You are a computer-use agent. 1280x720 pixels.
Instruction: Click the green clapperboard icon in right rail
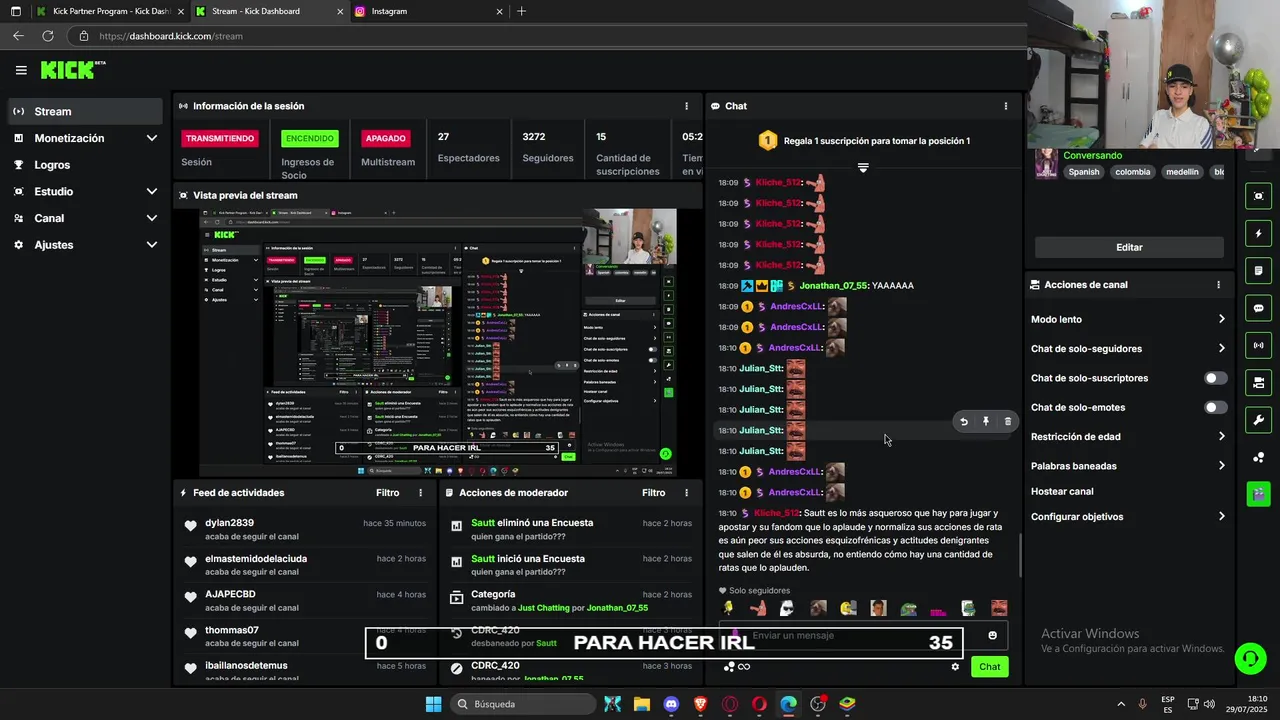[x=1258, y=494]
